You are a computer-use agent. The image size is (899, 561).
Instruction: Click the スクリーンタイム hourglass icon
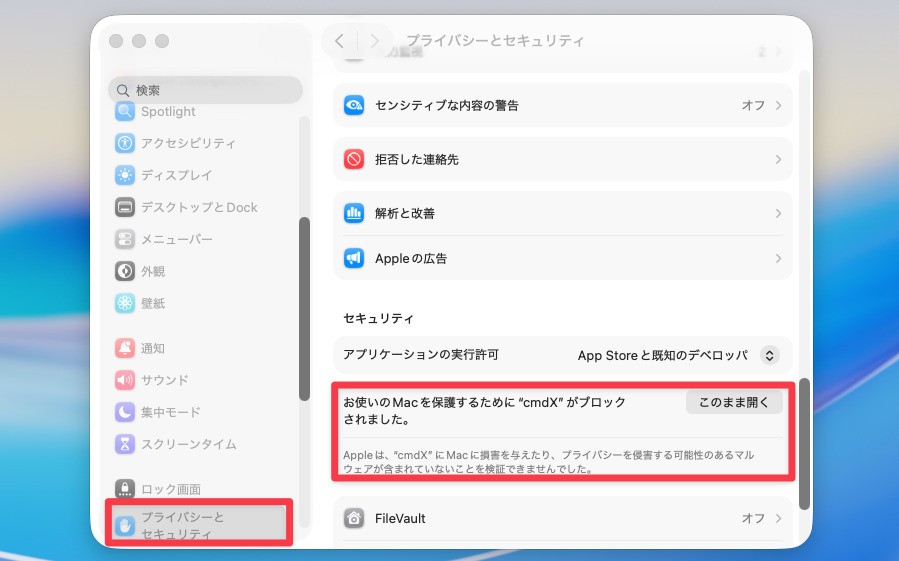pos(124,444)
